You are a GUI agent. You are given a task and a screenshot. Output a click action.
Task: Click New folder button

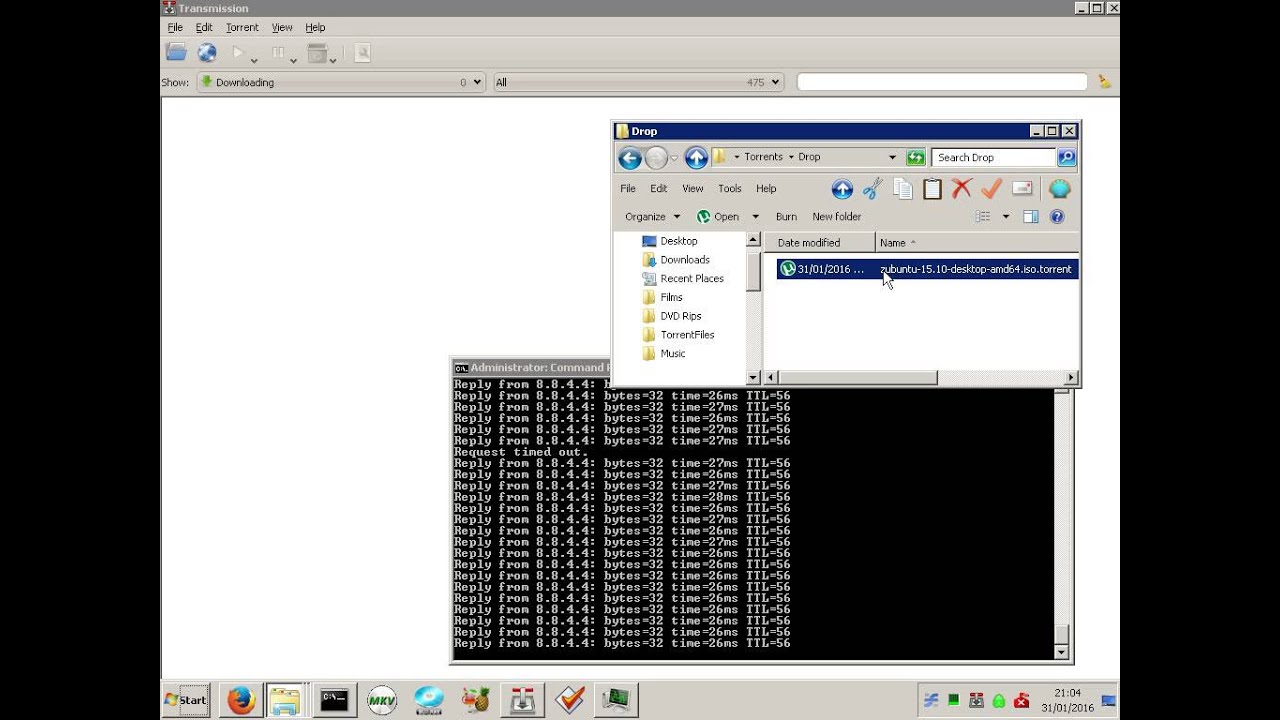tap(836, 216)
